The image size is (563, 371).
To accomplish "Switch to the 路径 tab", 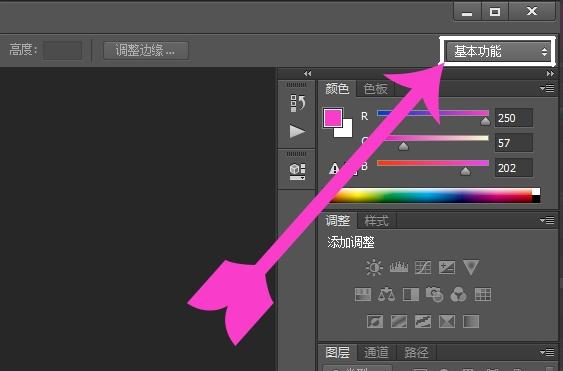I will [x=416, y=353].
